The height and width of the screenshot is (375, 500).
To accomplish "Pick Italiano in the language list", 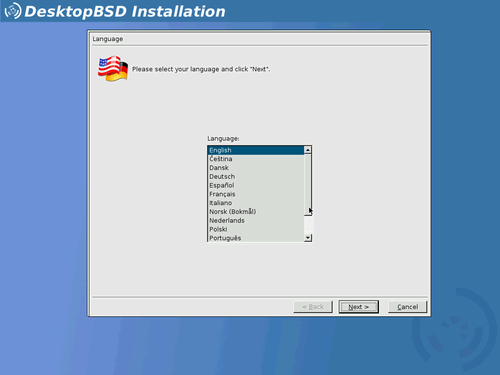I will 256,203.
